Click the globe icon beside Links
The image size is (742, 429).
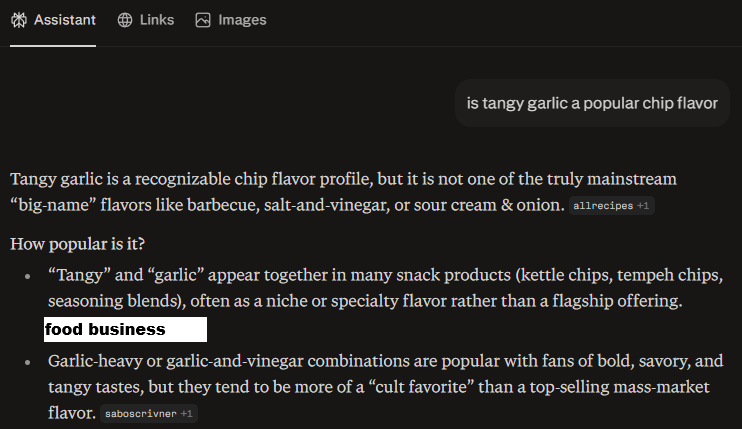pyautogui.click(x=125, y=20)
